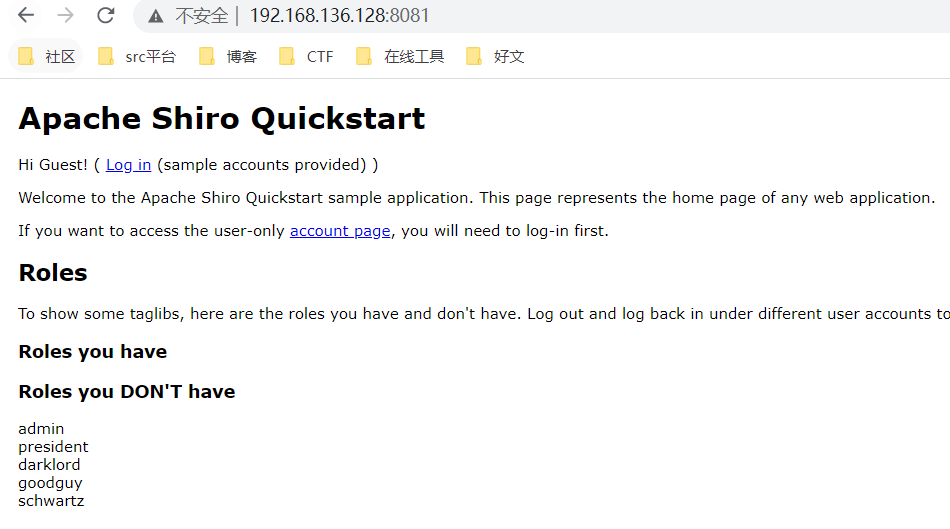Screen dimensions: 950x529
Task: Open the 好文 bookmark folder
Action: [x=495, y=56]
